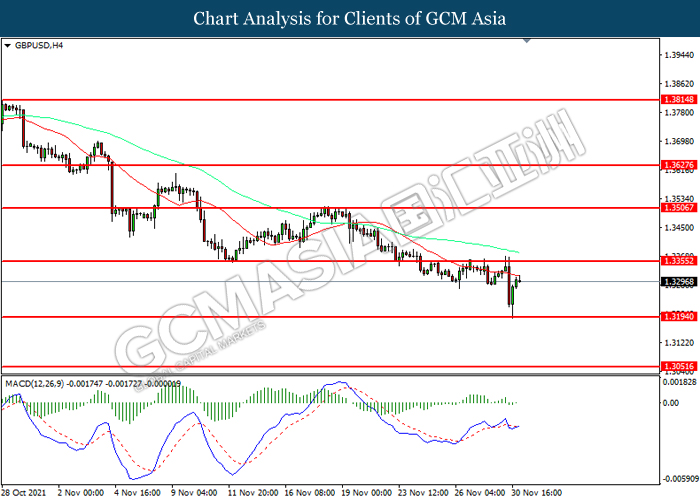Click the 9 Nov 04:00 time label
Image resolution: width=700 pixels, height=500 pixels.
coord(194,493)
